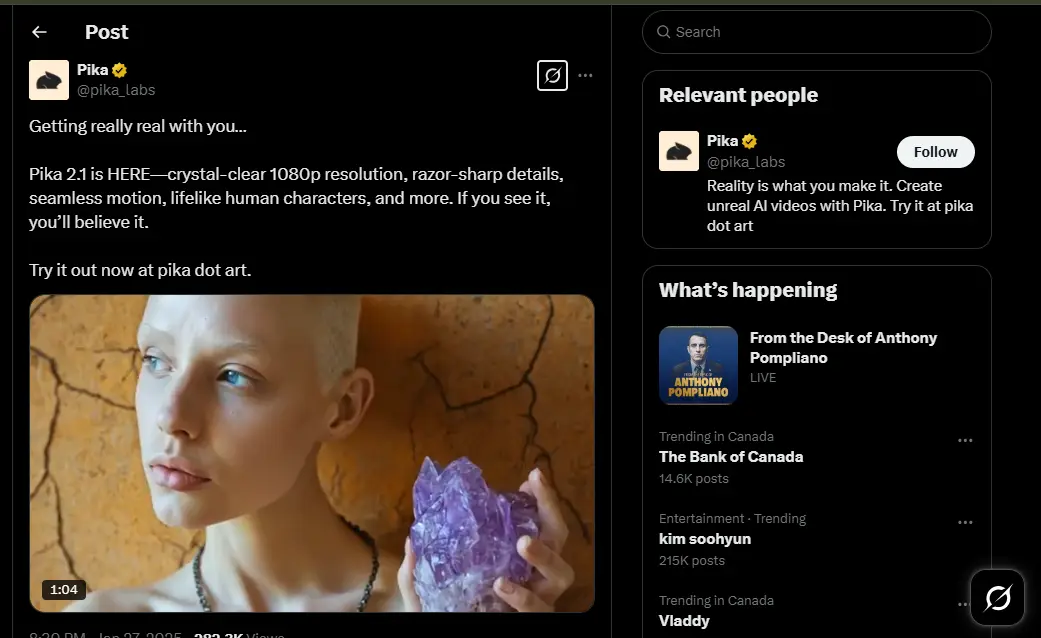The image size is (1041, 638).
Task: Open Anthony Pompliano live event thumbnail
Action: click(698, 365)
